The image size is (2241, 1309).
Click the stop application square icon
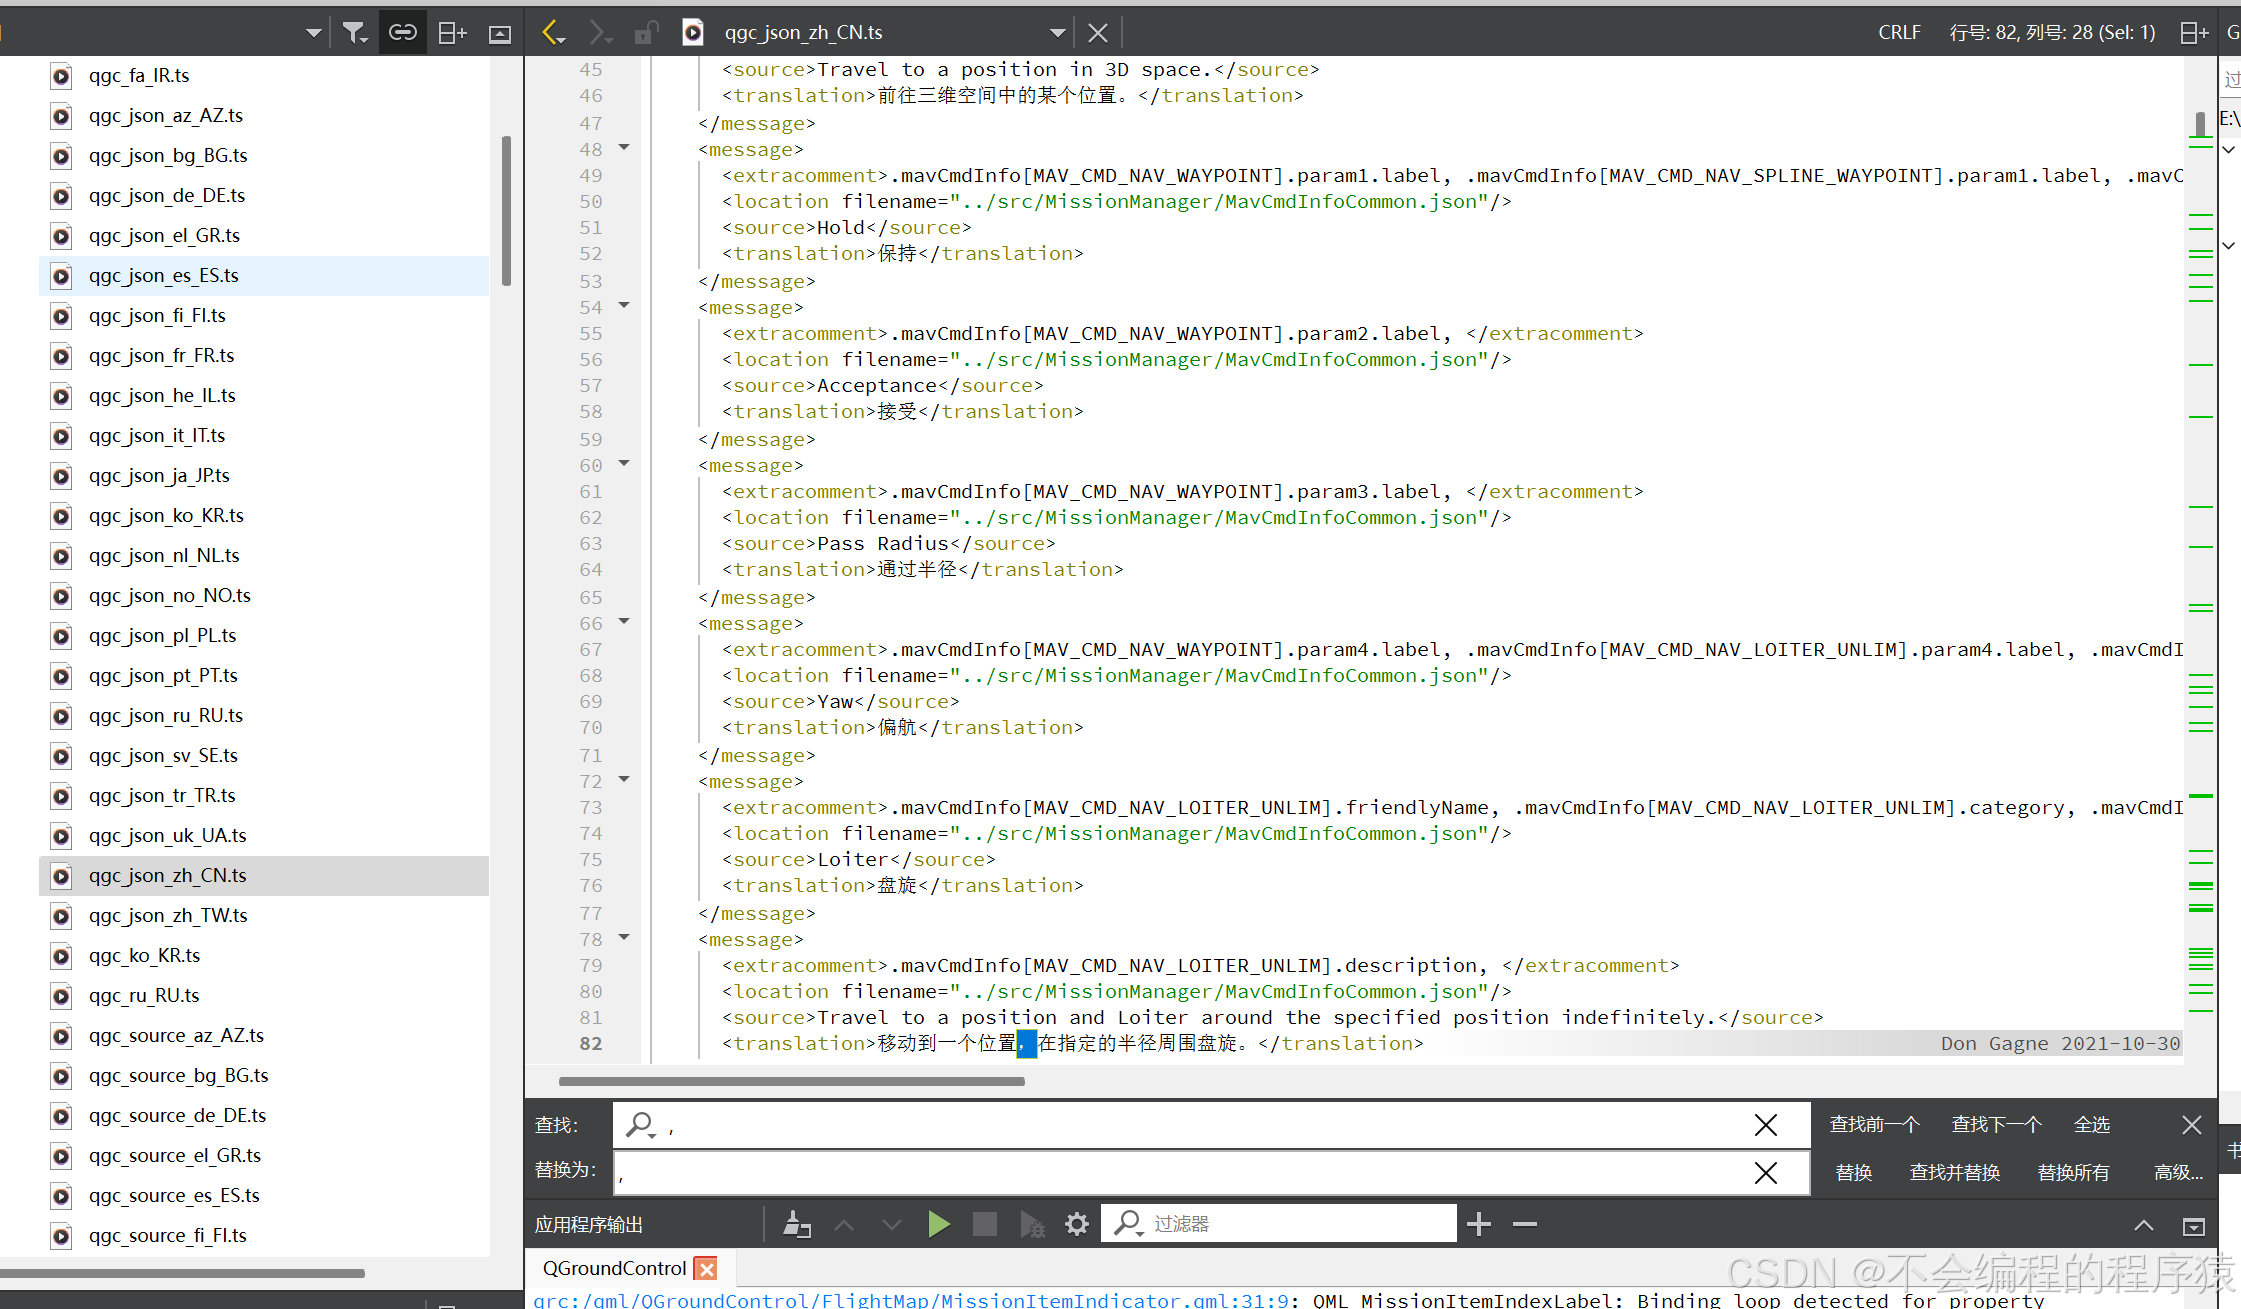coord(984,1224)
